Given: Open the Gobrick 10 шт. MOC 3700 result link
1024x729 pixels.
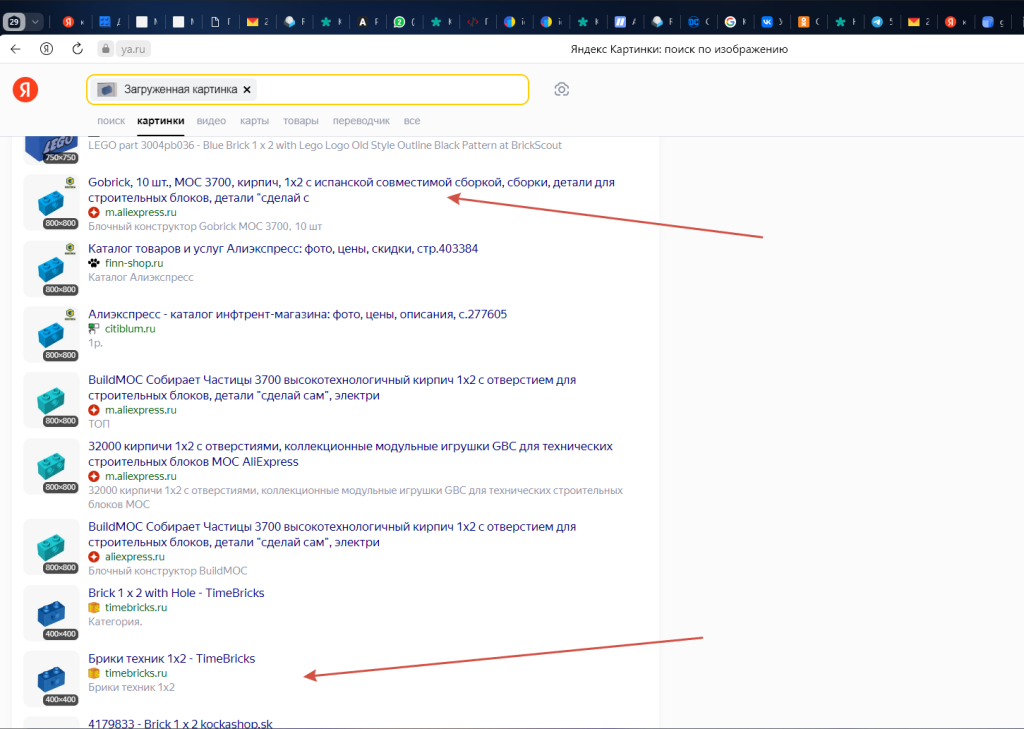Looking at the screenshot, I should tap(351, 190).
